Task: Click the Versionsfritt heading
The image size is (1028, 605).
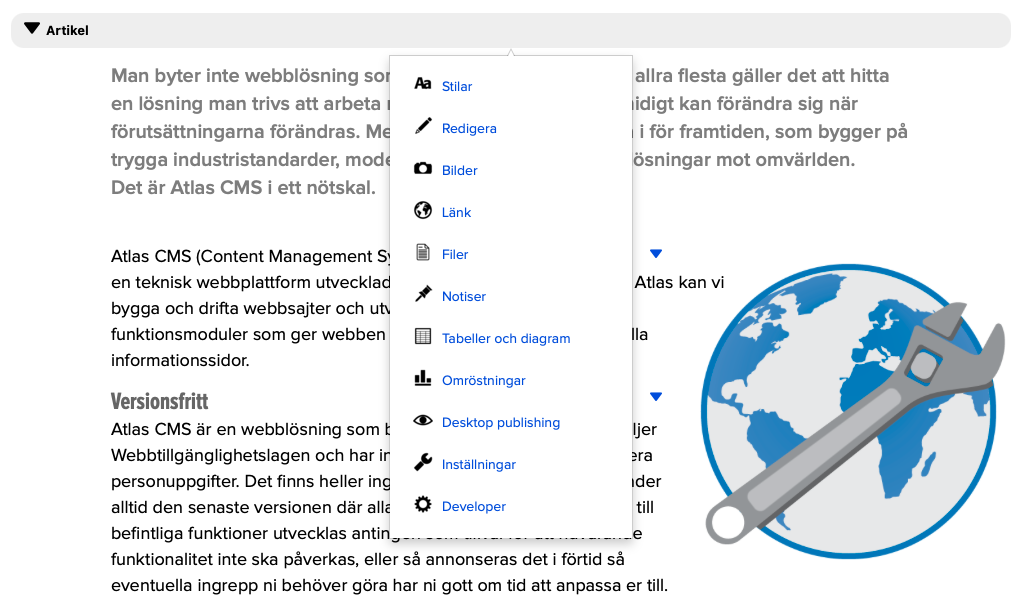Action: pos(159,402)
